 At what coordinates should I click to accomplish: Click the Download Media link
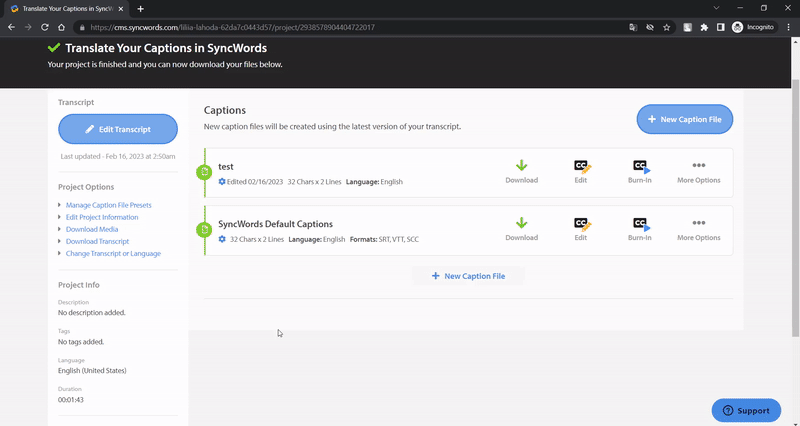coord(92,230)
